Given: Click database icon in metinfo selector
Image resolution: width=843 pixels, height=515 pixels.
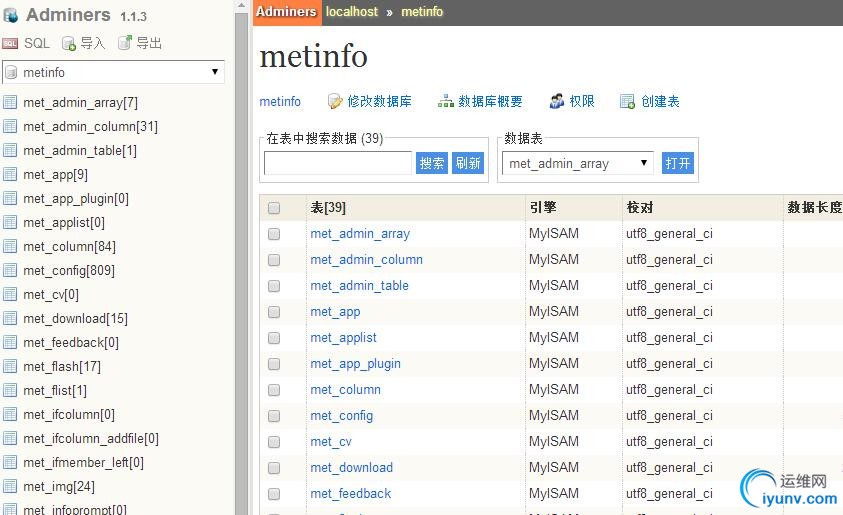Looking at the screenshot, I should pos(11,72).
